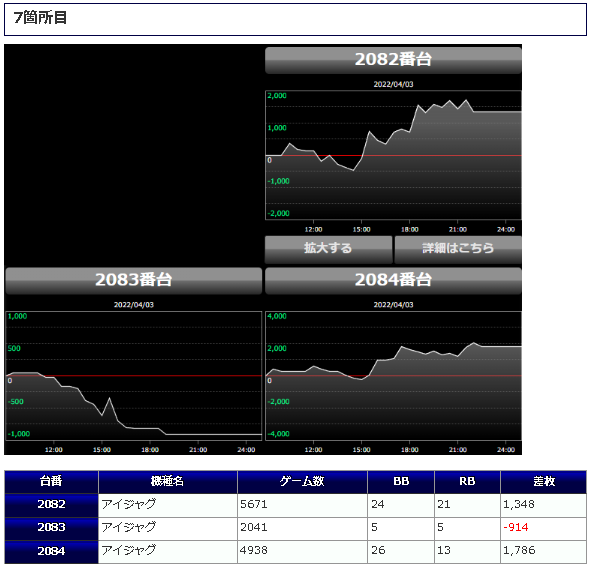The image size is (591, 570).
Task: Click the 台番 column header
Action: (51, 482)
